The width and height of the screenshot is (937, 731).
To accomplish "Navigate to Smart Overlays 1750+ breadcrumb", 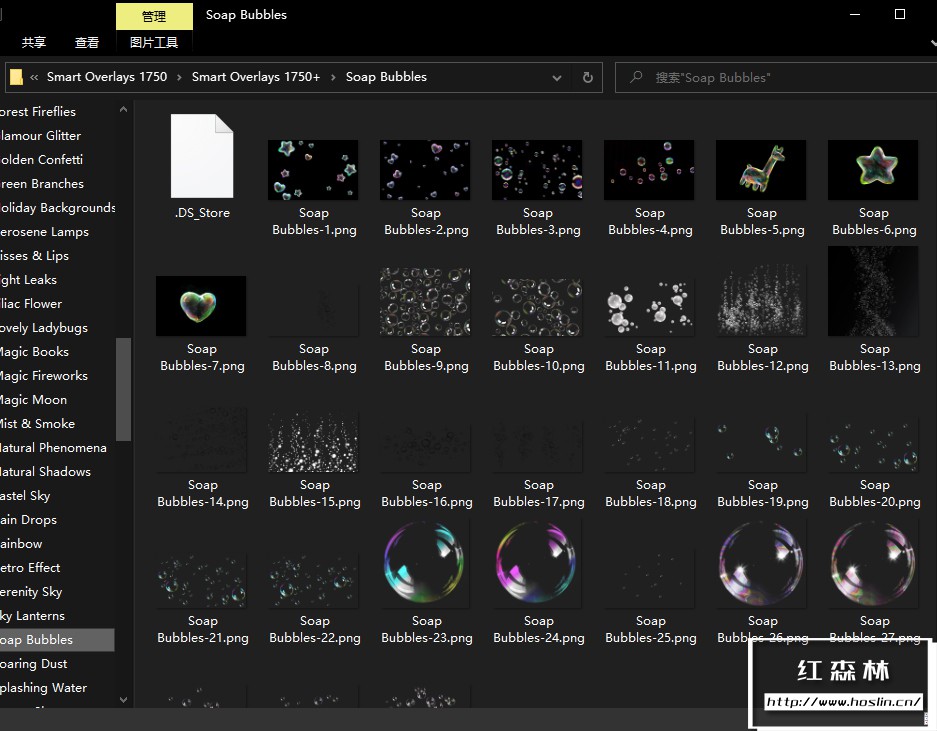I will point(256,77).
